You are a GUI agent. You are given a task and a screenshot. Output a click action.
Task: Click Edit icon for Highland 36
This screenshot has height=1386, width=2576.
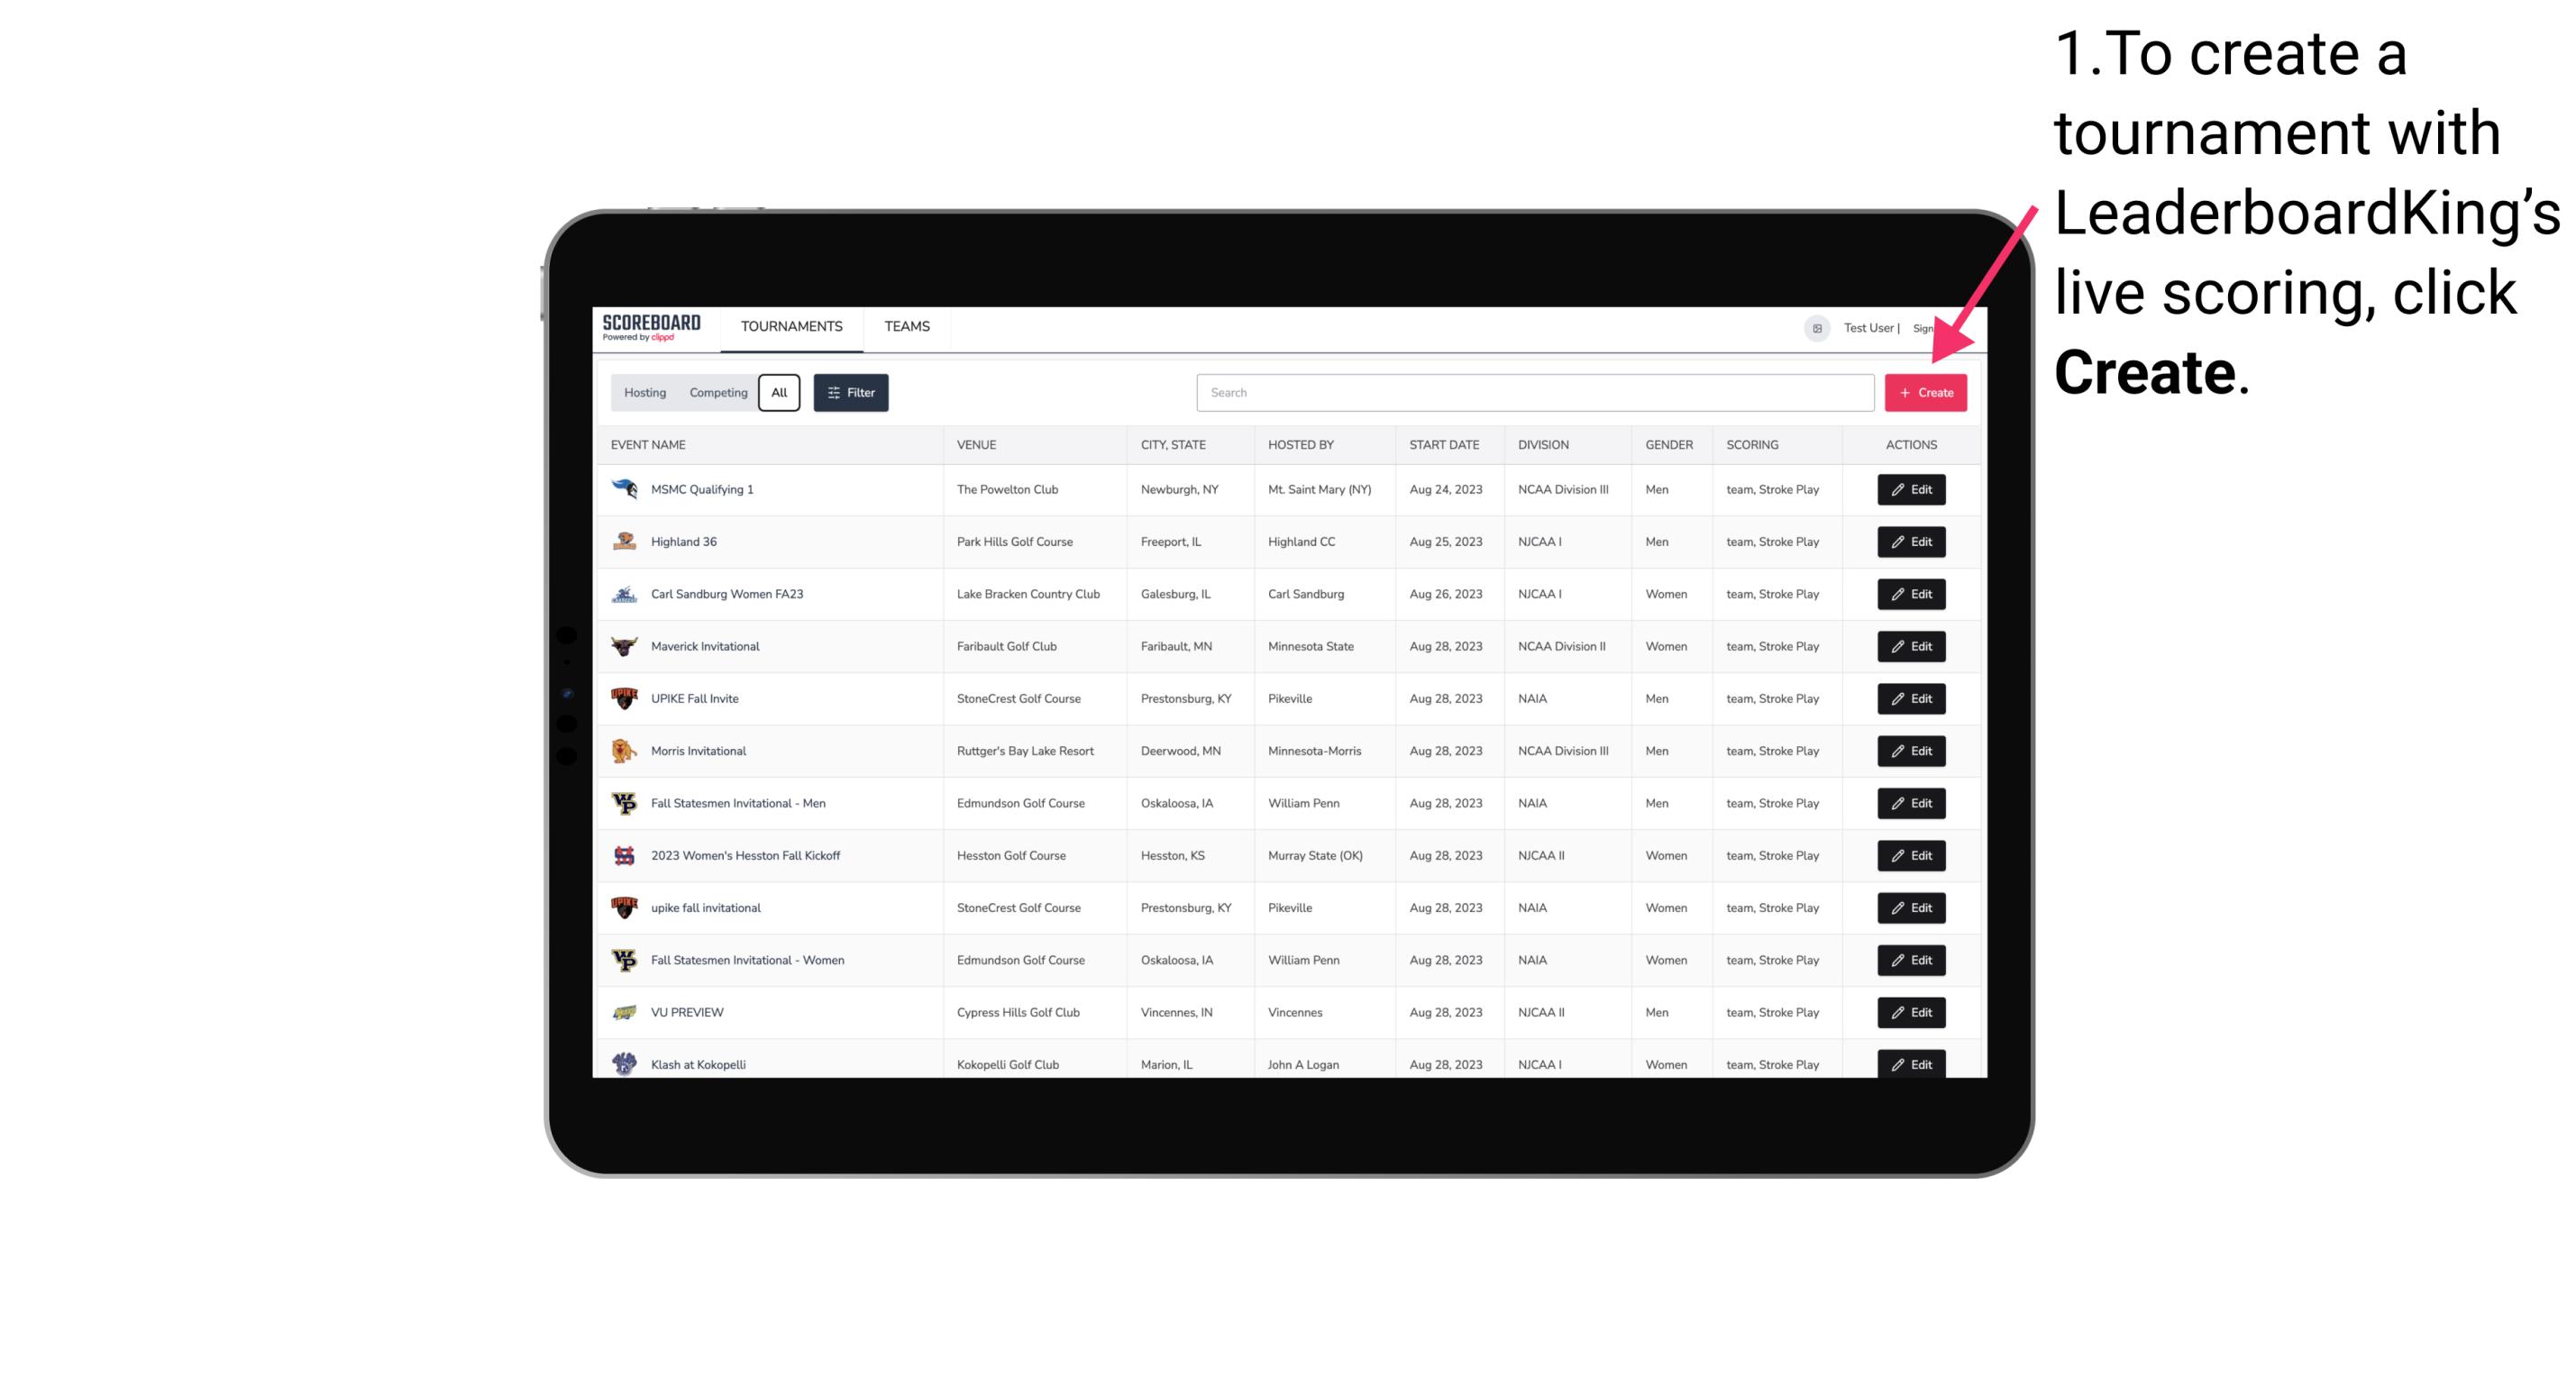tap(1910, 541)
